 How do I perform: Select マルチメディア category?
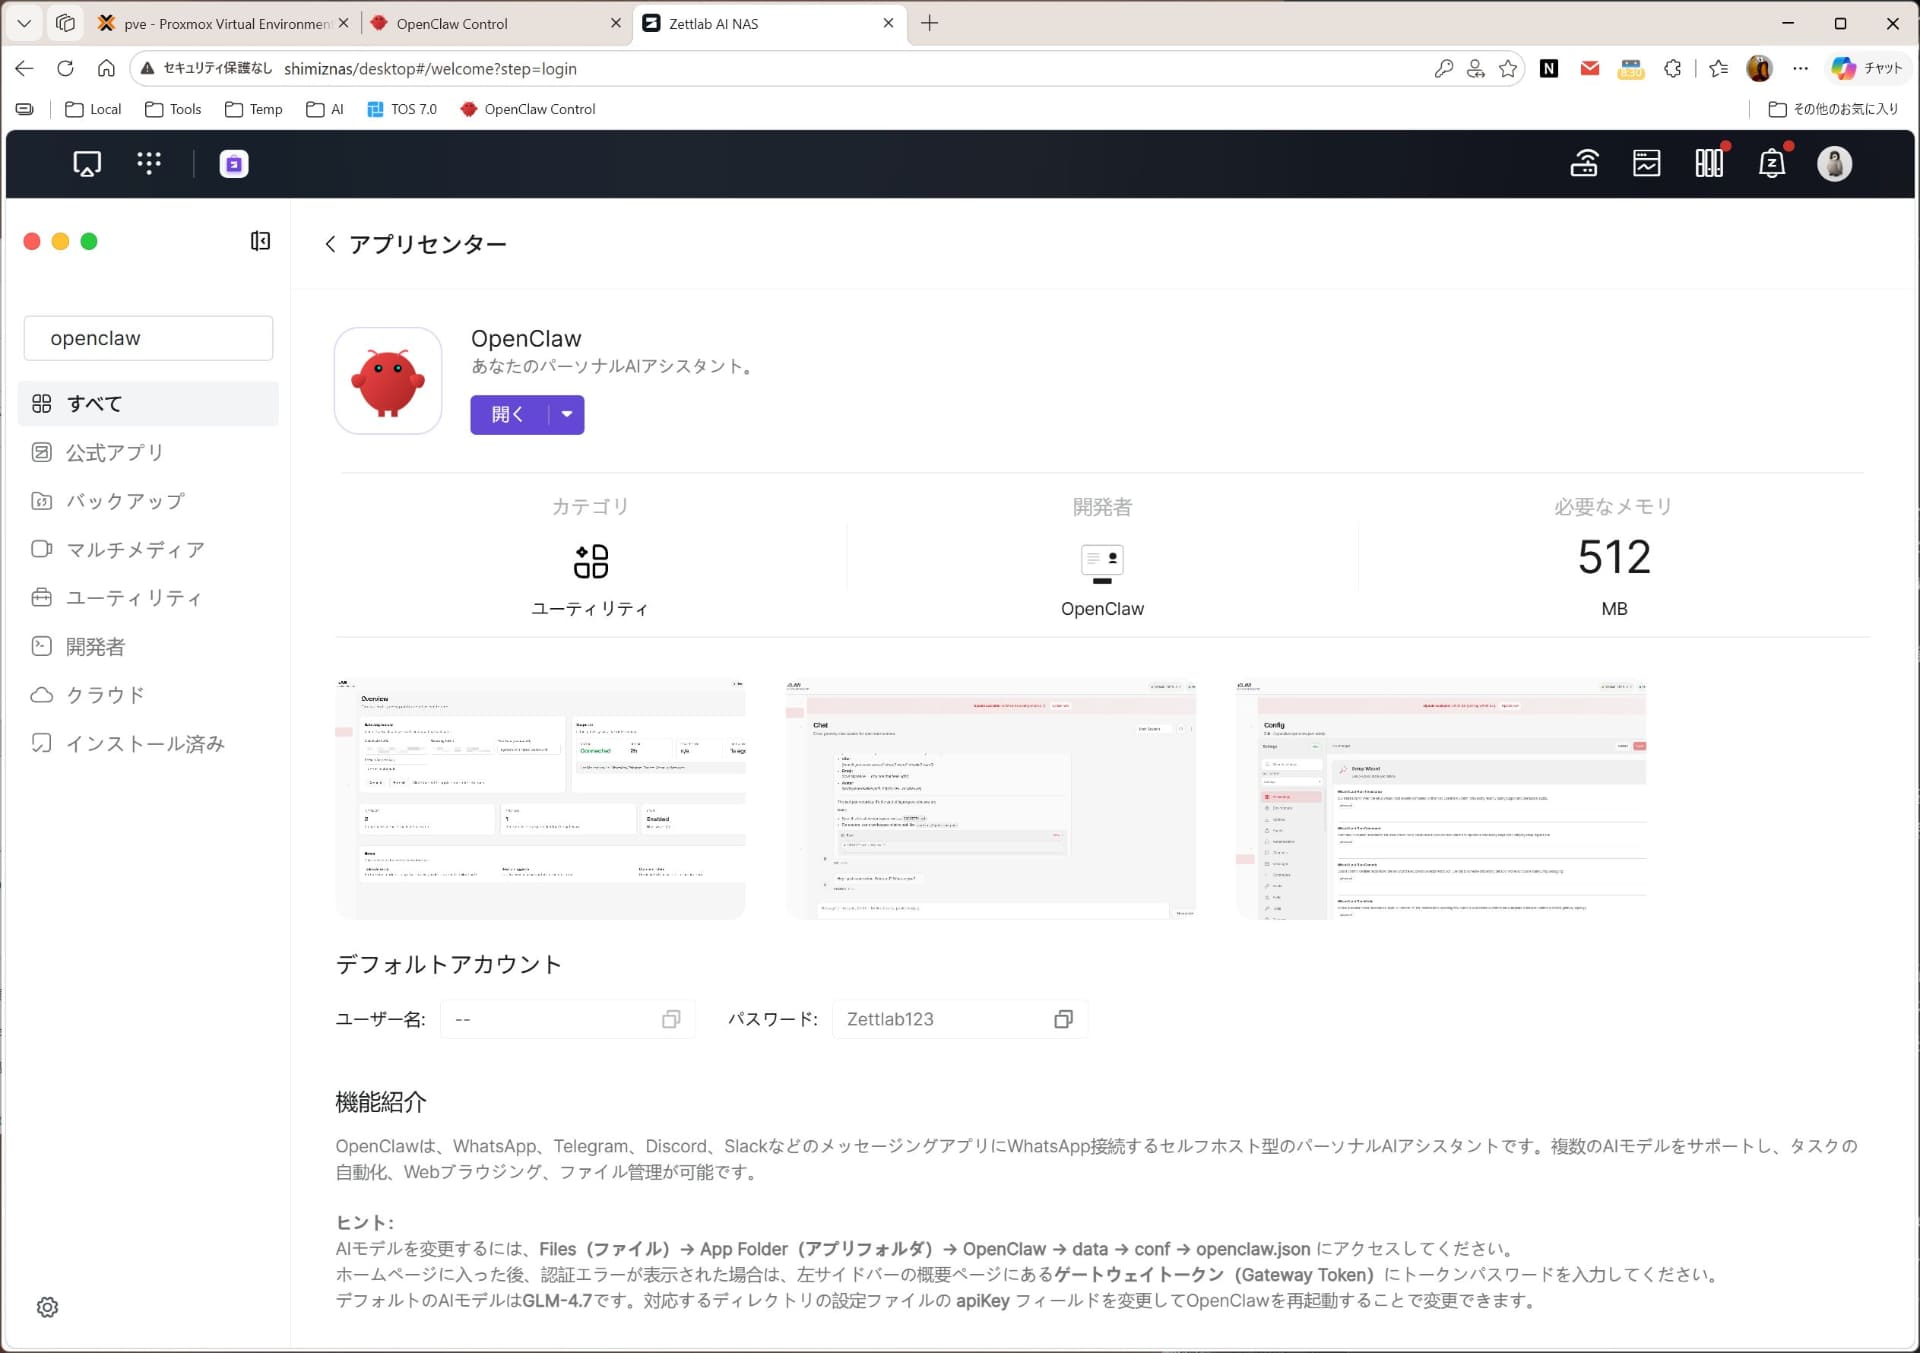click(148, 549)
